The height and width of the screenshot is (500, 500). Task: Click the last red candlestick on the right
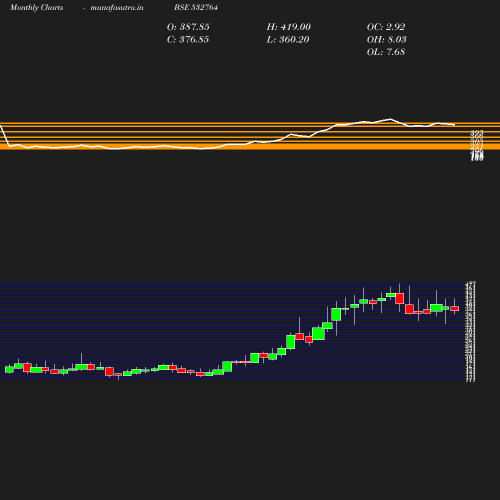point(455,309)
